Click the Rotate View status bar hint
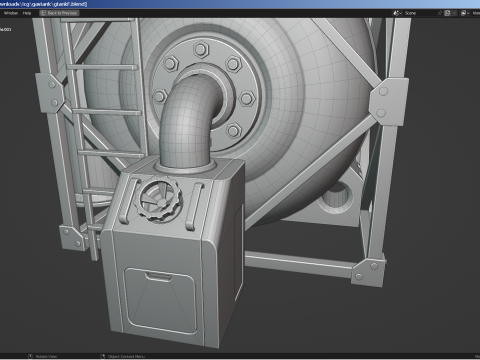Screen dimensions: 480x360 [x=43, y=357]
